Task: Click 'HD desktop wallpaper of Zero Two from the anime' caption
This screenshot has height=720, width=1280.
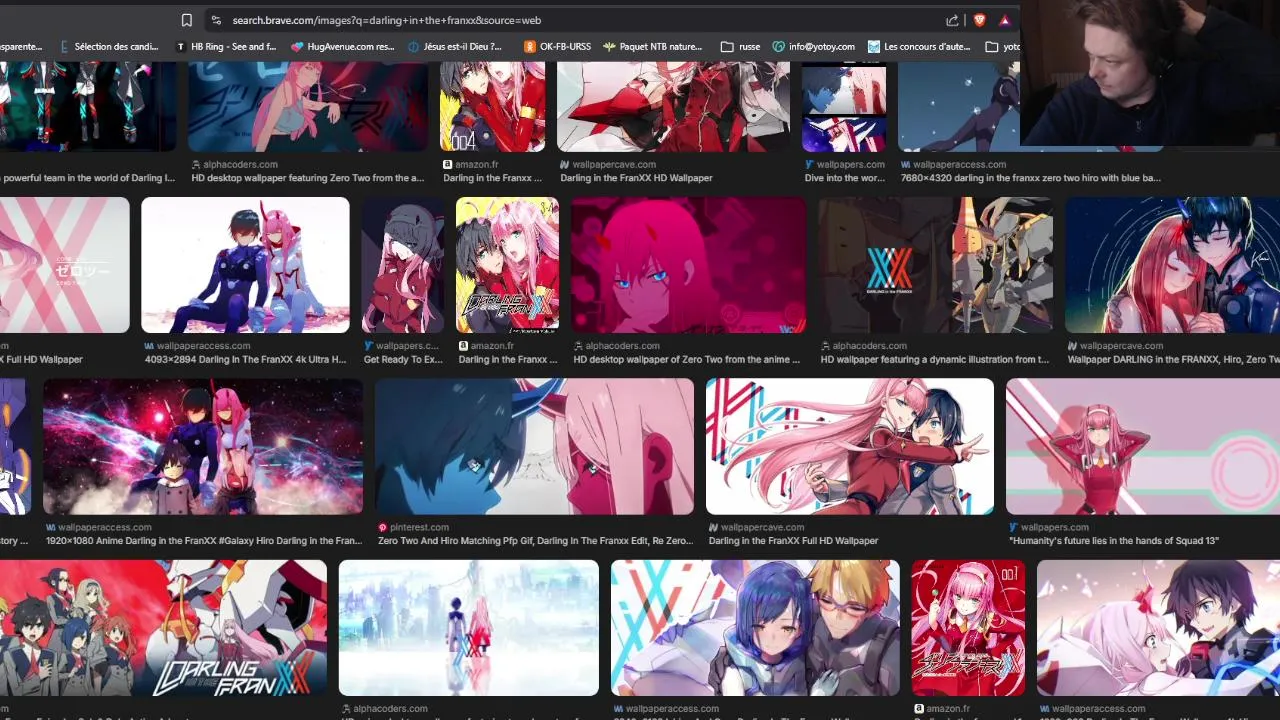Action: click(686, 359)
